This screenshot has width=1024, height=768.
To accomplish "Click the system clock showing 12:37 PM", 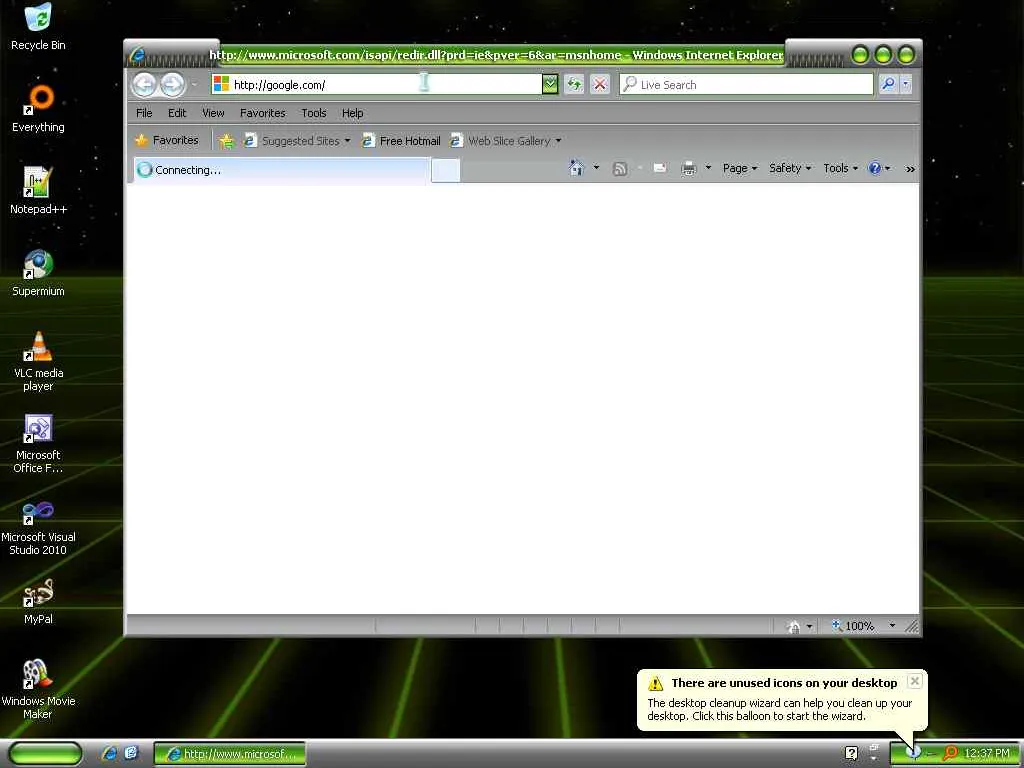I will [x=987, y=754].
